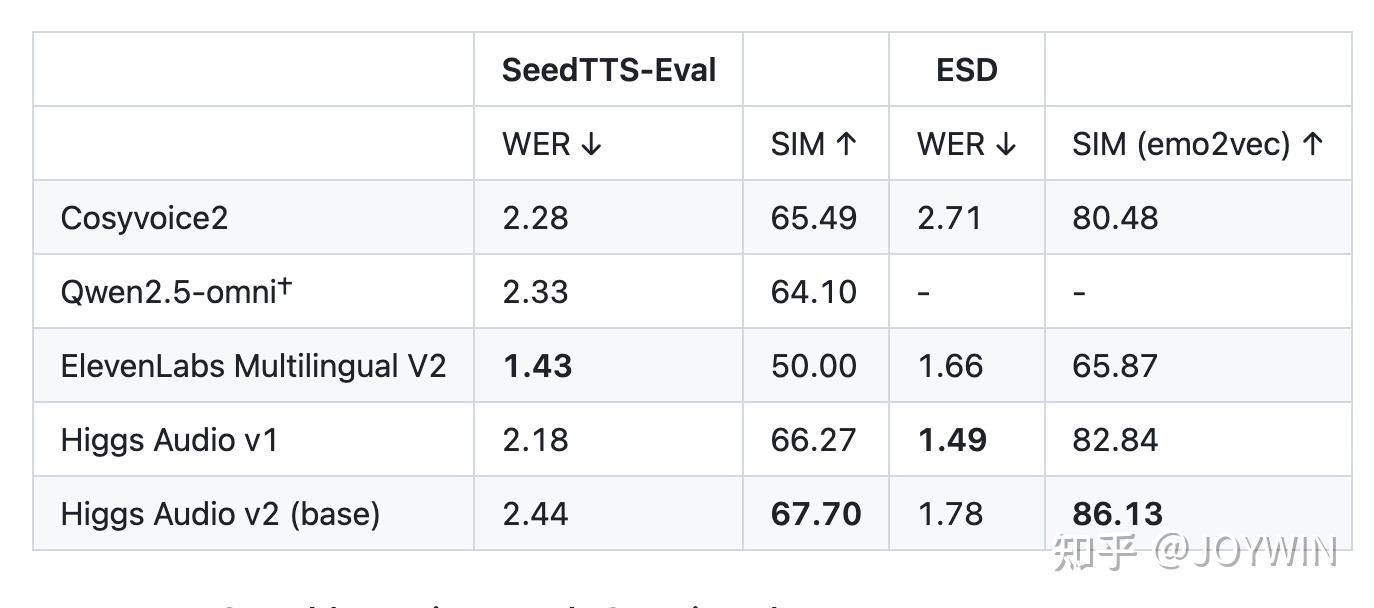Click the 2.44 WER cell for Higgs v2
1374x608 pixels.
tap(535, 514)
